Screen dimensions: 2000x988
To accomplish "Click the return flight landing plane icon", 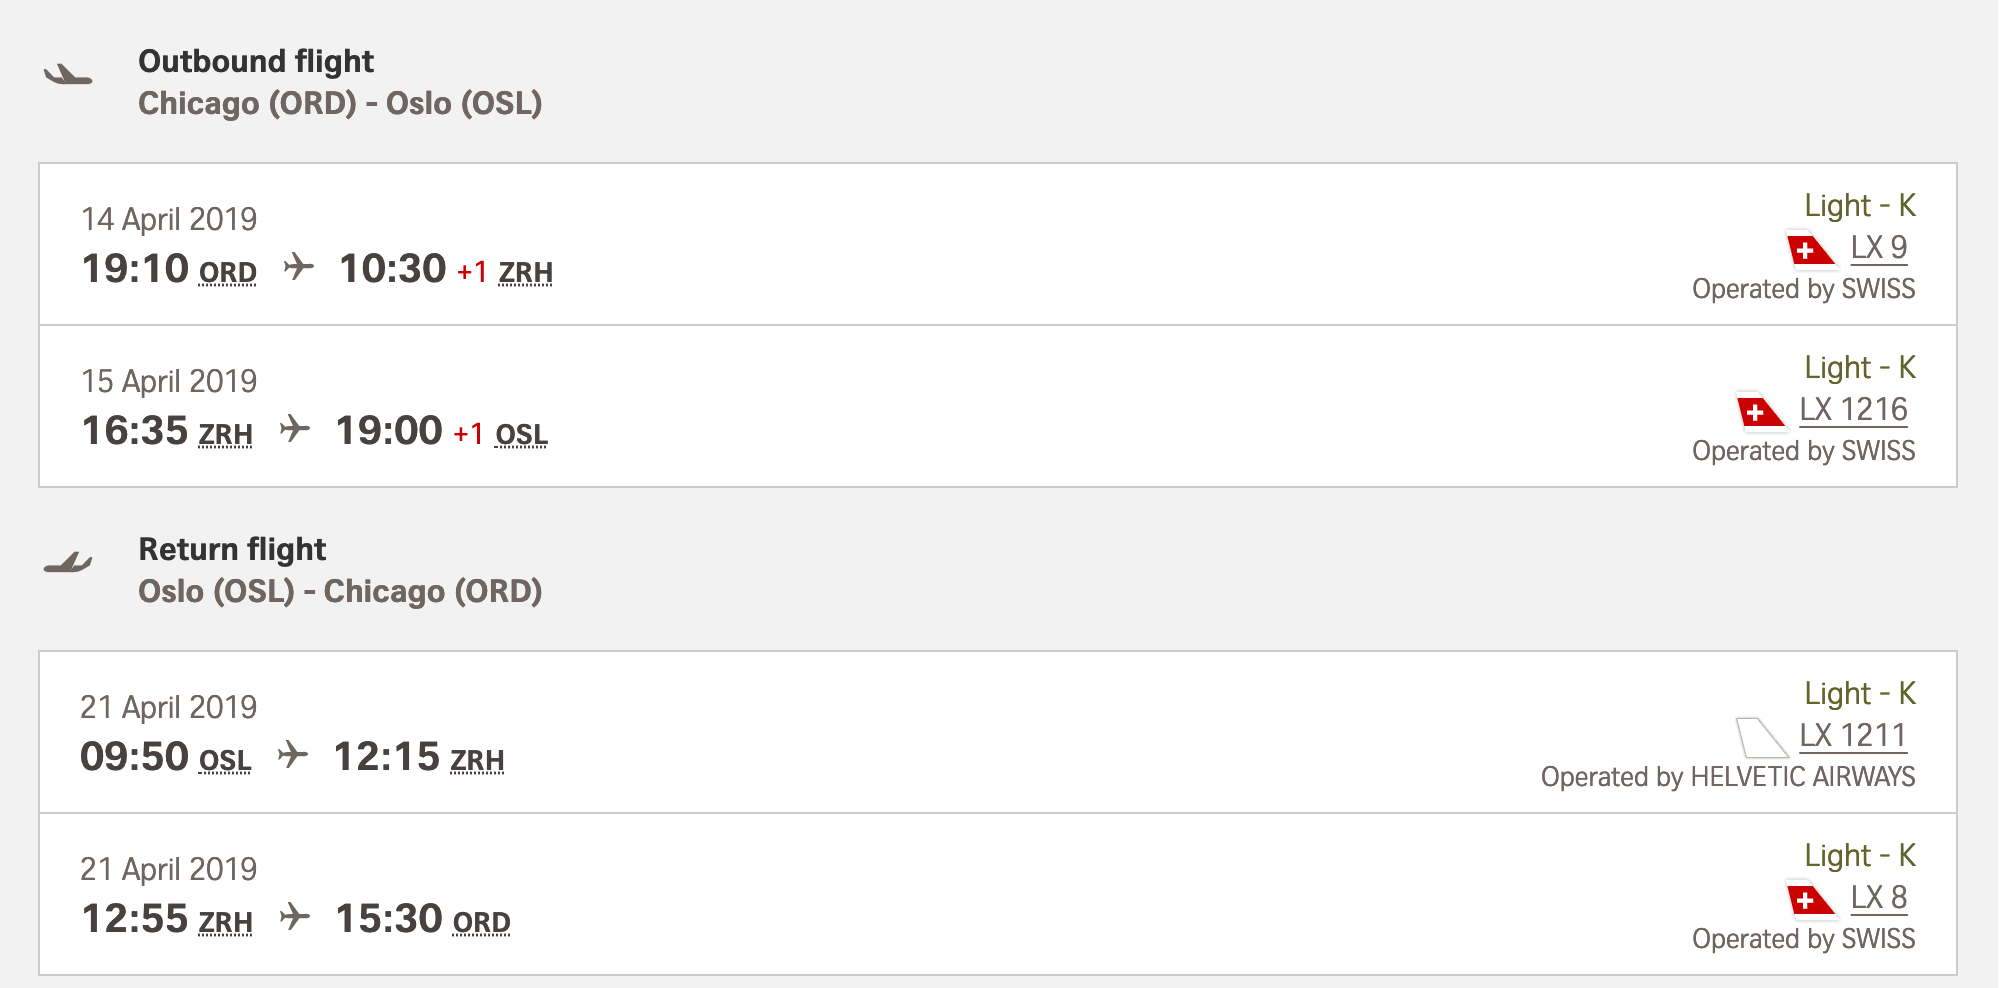I will [x=68, y=563].
